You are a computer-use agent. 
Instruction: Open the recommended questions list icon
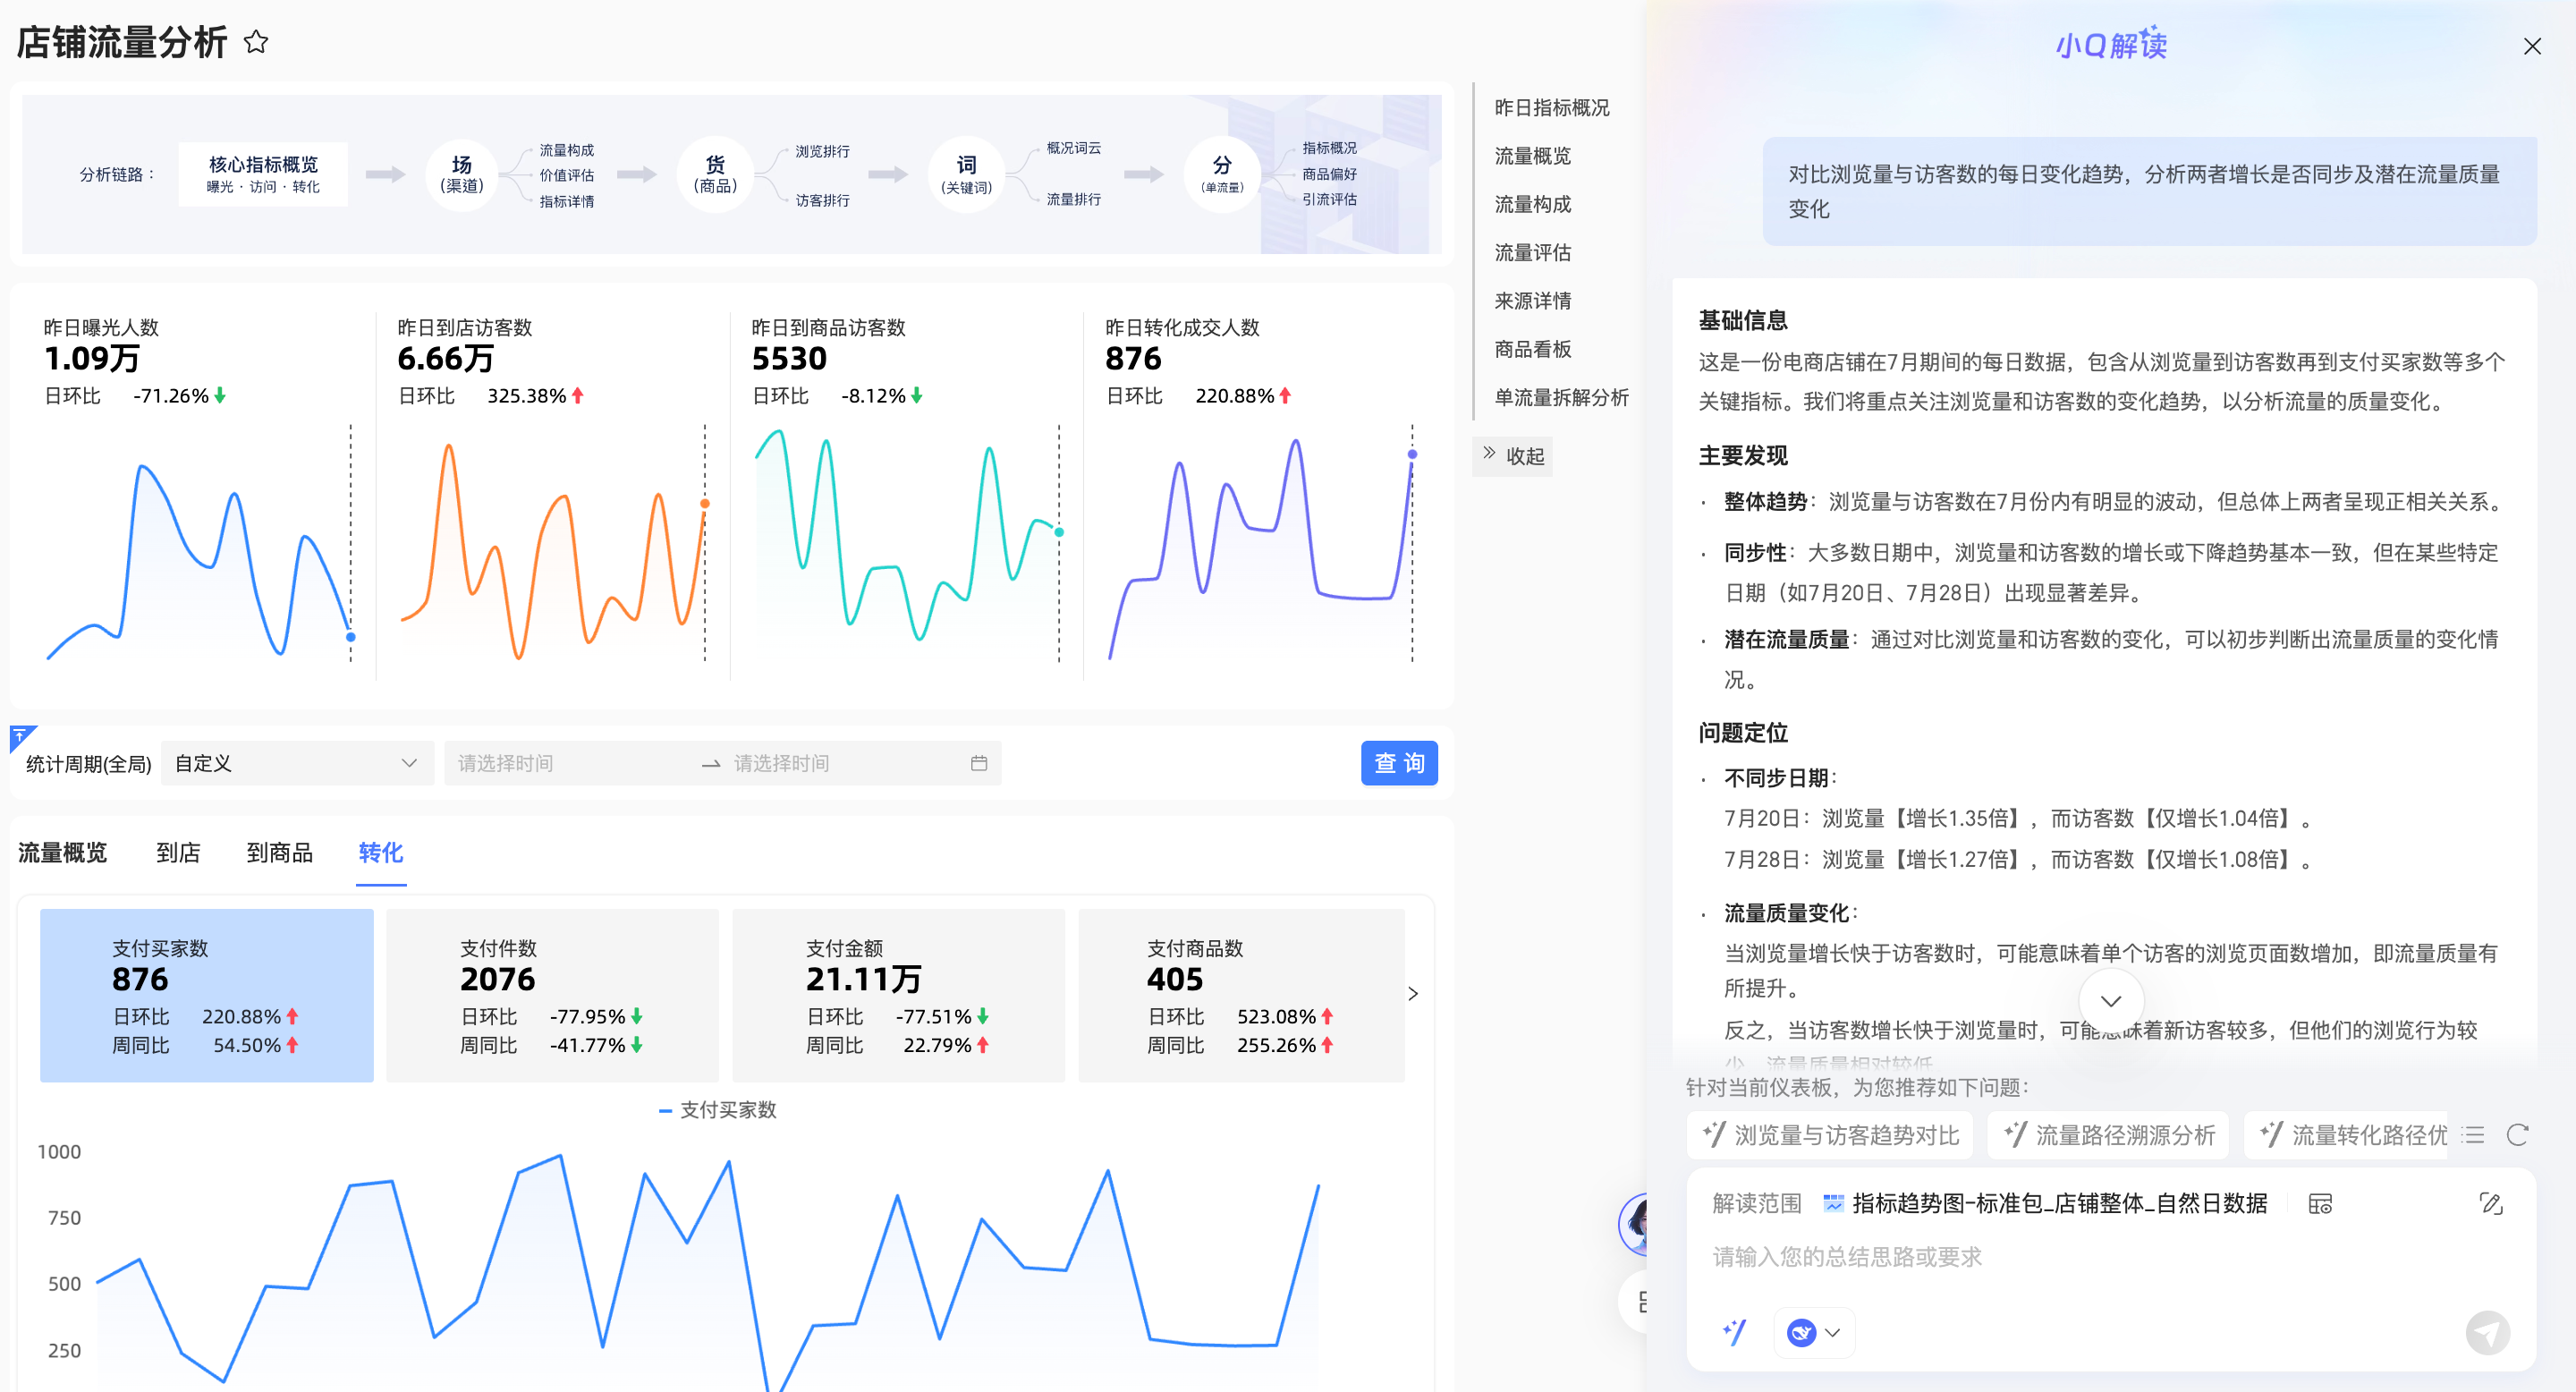(2473, 1134)
